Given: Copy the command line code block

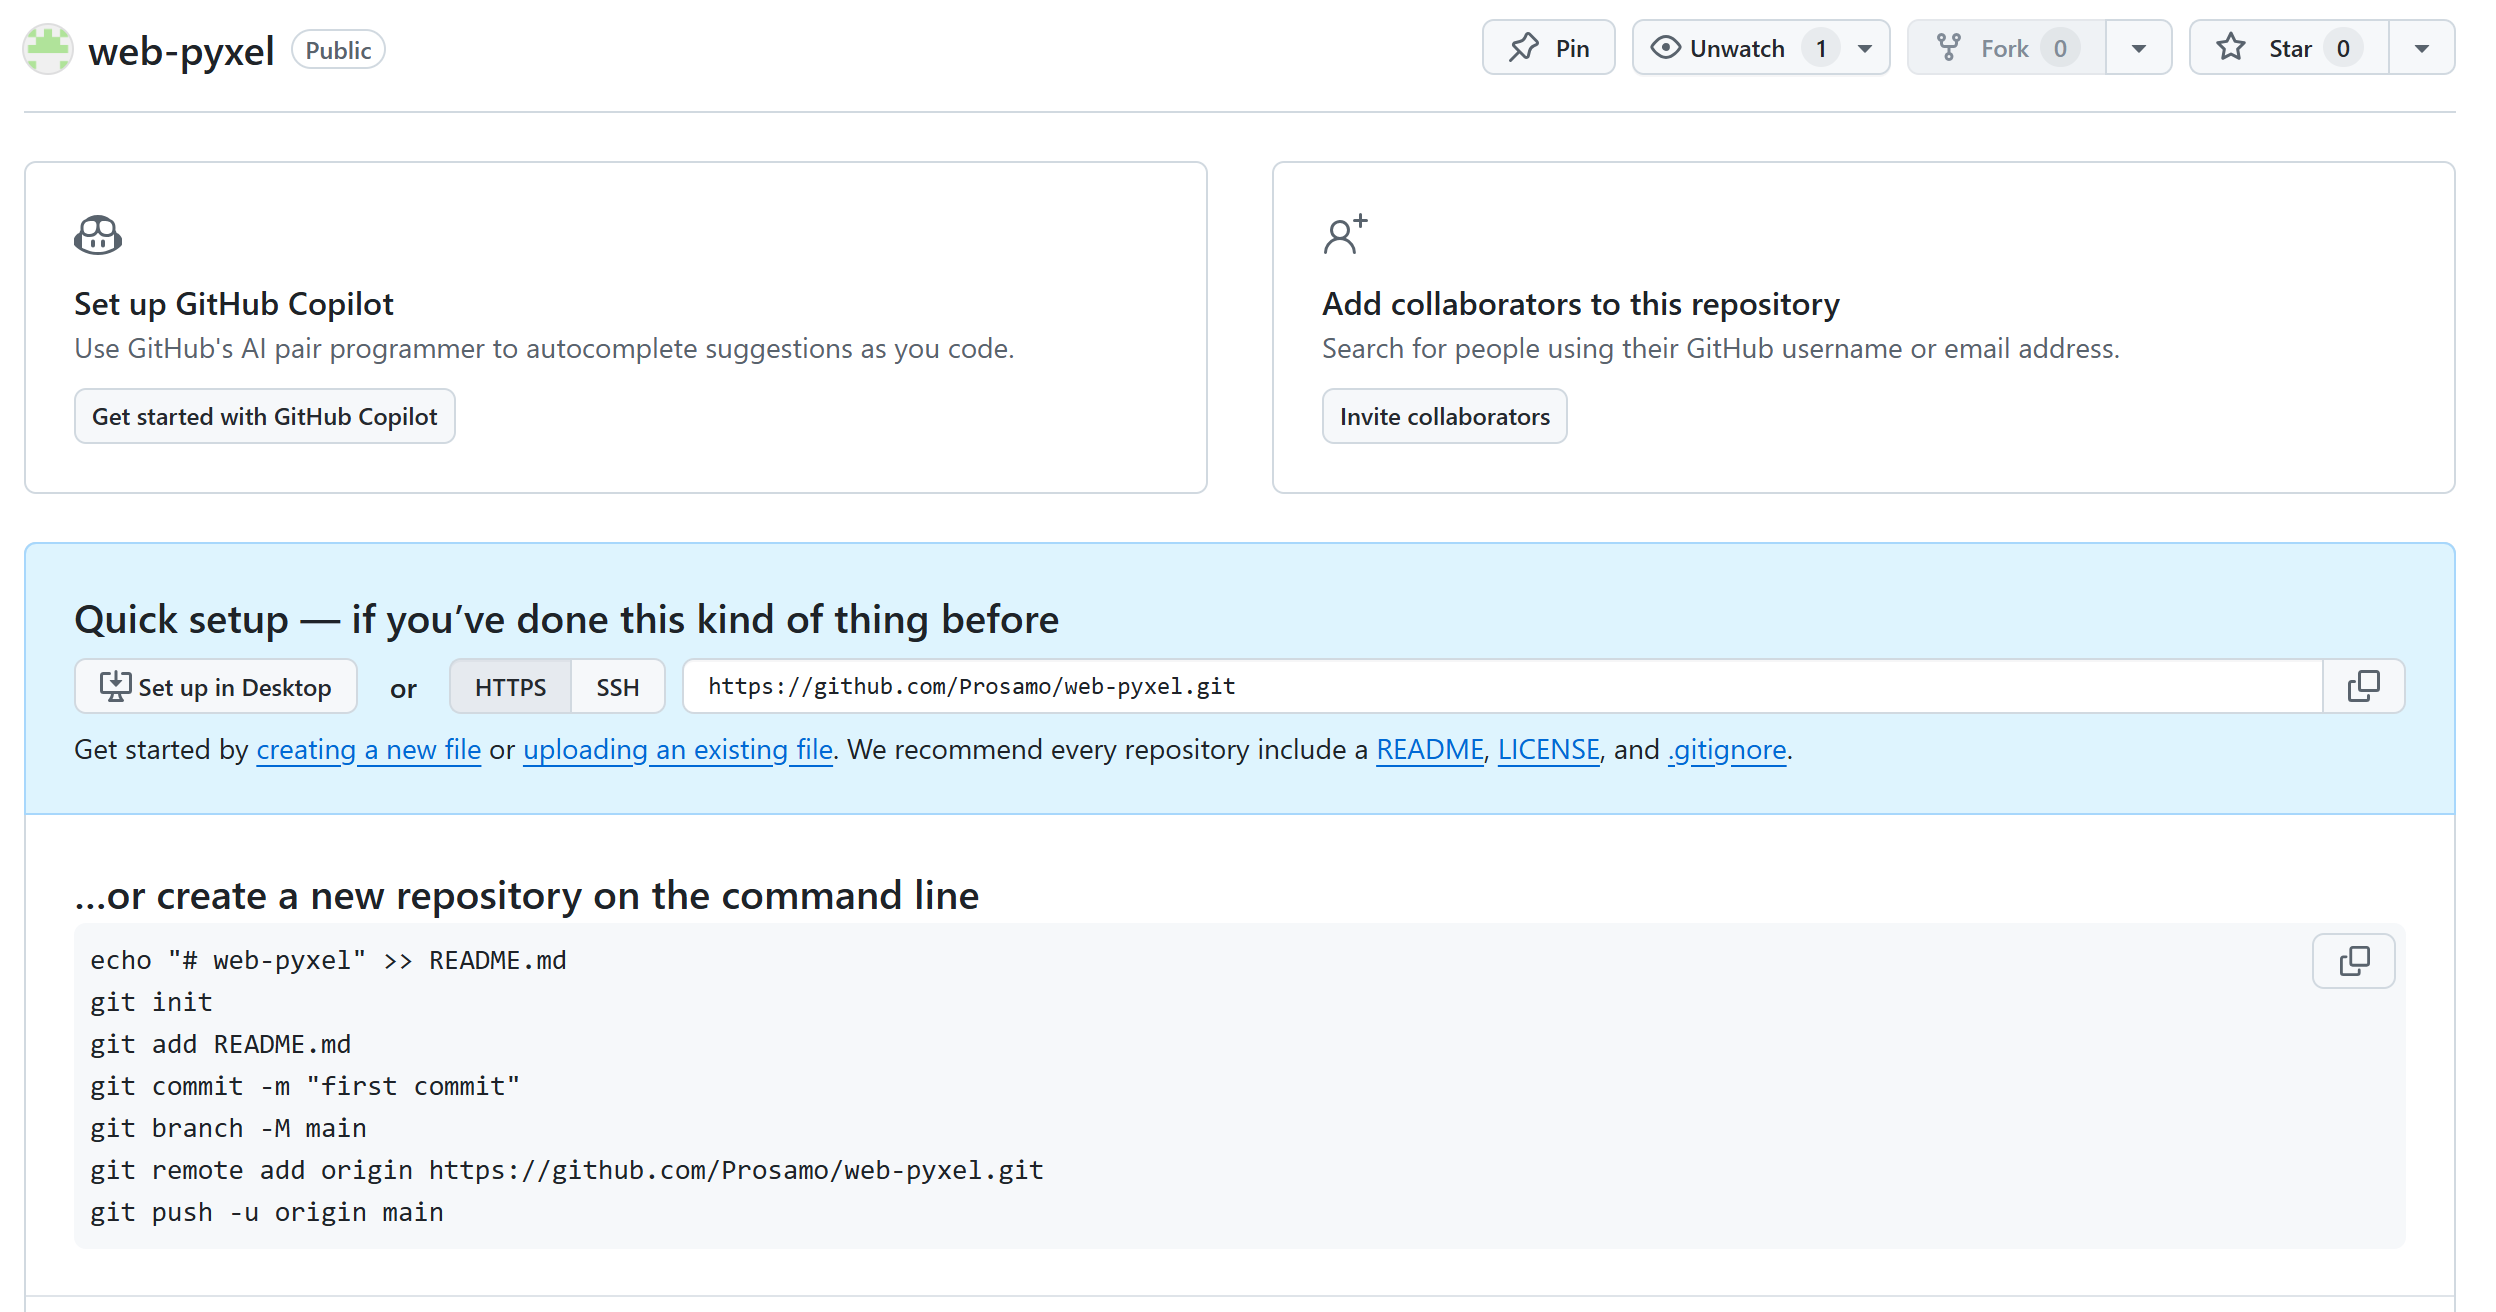Looking at the screenshot, I should [2353, 961].
